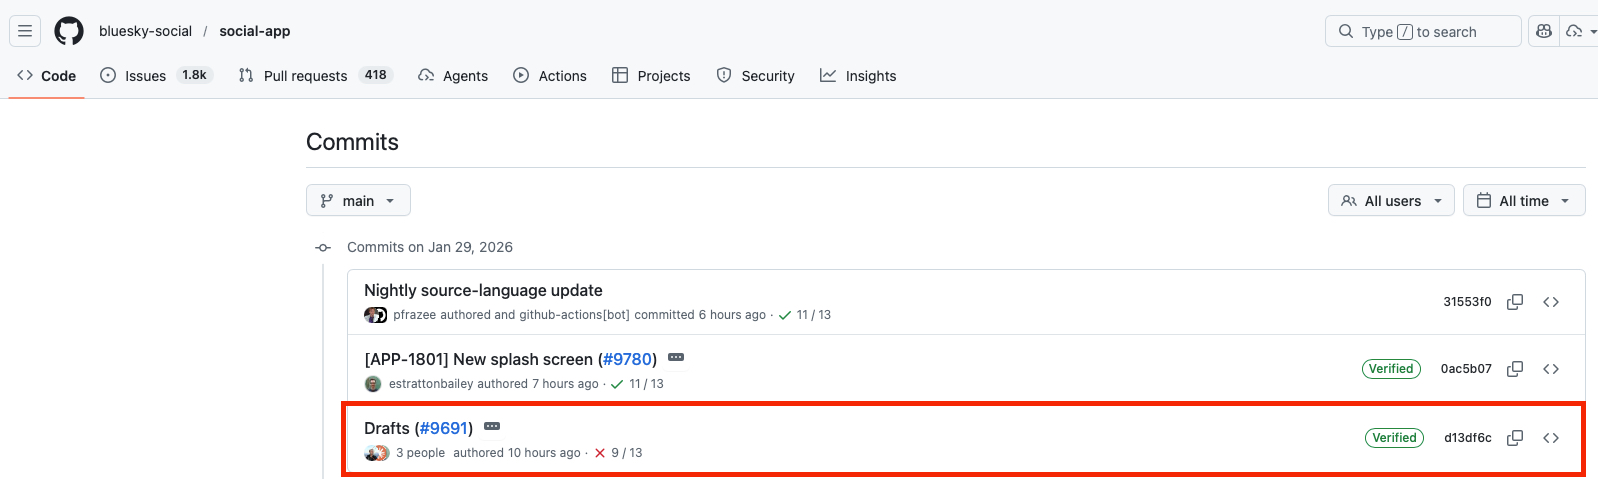Expand the Drafts commit message ellipsis
The height and width of the screenshot is (479, 1598).
pyautogui.click(x=492, y=427)
